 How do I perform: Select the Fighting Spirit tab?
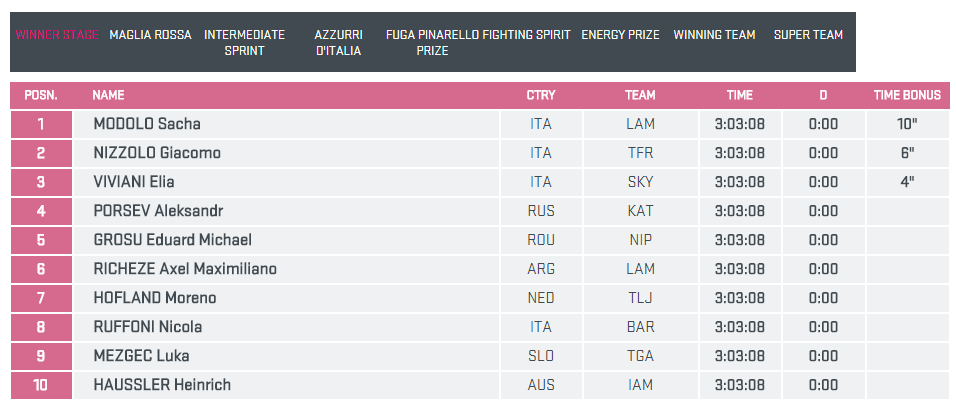tap(526, 35)
